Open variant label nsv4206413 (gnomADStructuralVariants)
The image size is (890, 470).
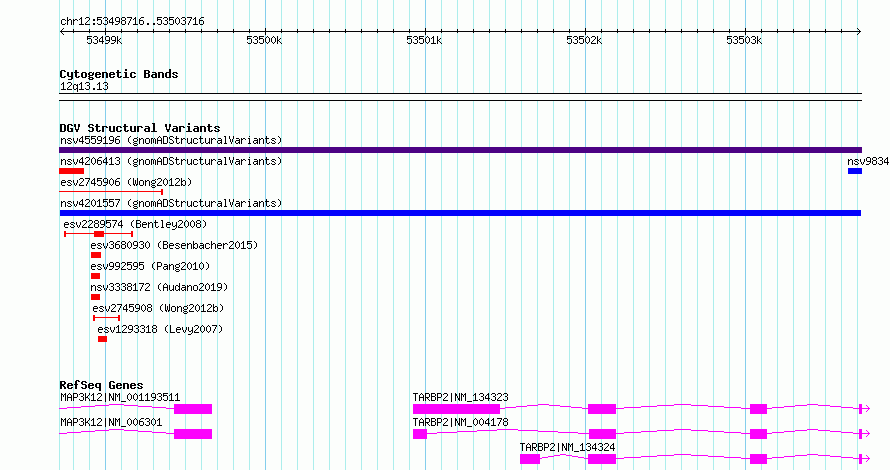[x=171, y=161]
